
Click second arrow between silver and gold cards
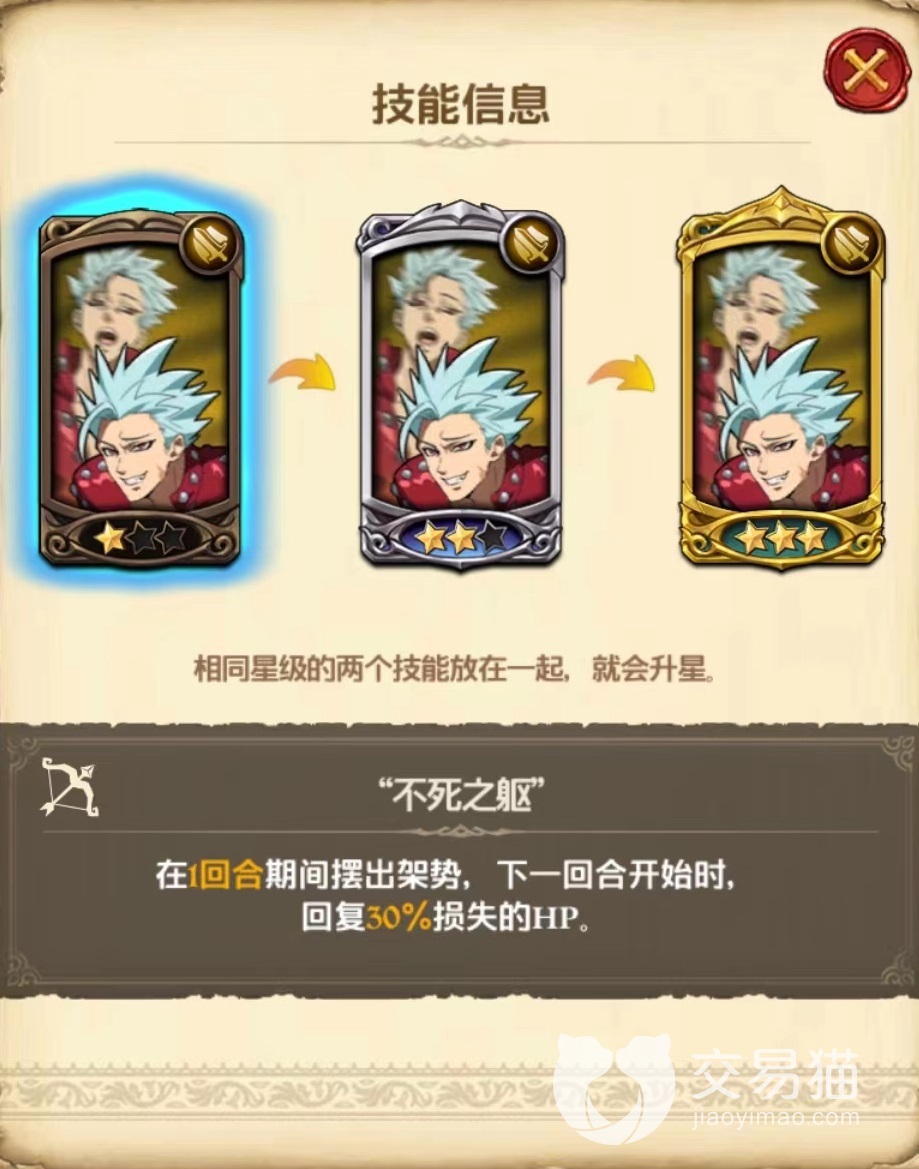click(x=621, y=372)
